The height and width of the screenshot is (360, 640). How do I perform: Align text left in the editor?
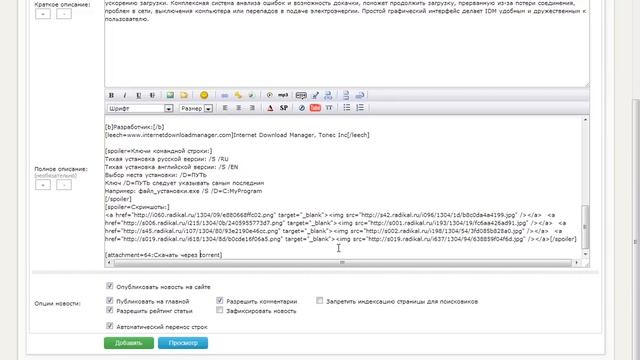tap(225, 108)
